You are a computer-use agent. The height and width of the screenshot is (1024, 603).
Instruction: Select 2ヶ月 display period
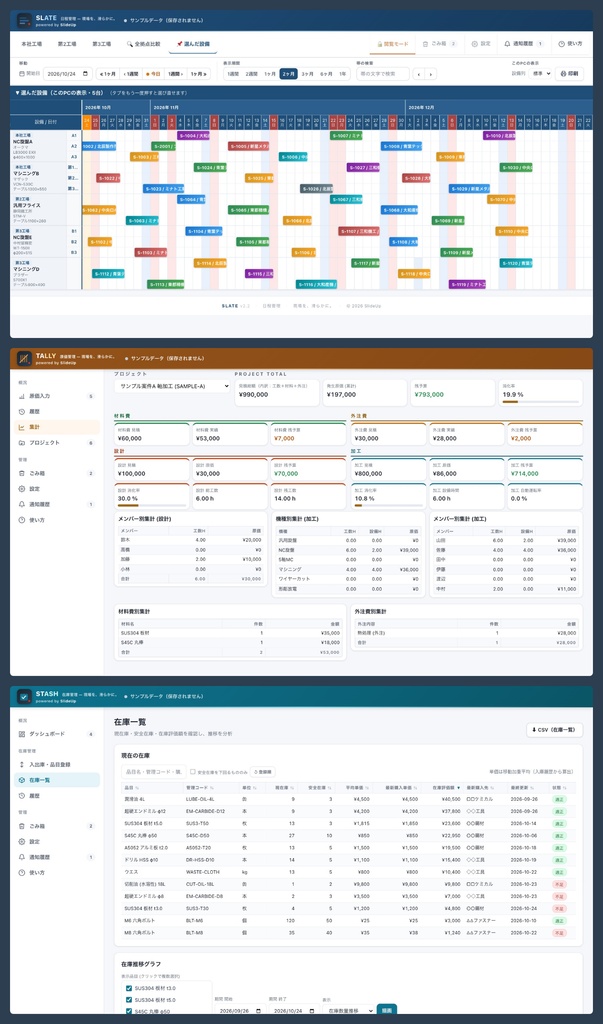pos(288,74)
